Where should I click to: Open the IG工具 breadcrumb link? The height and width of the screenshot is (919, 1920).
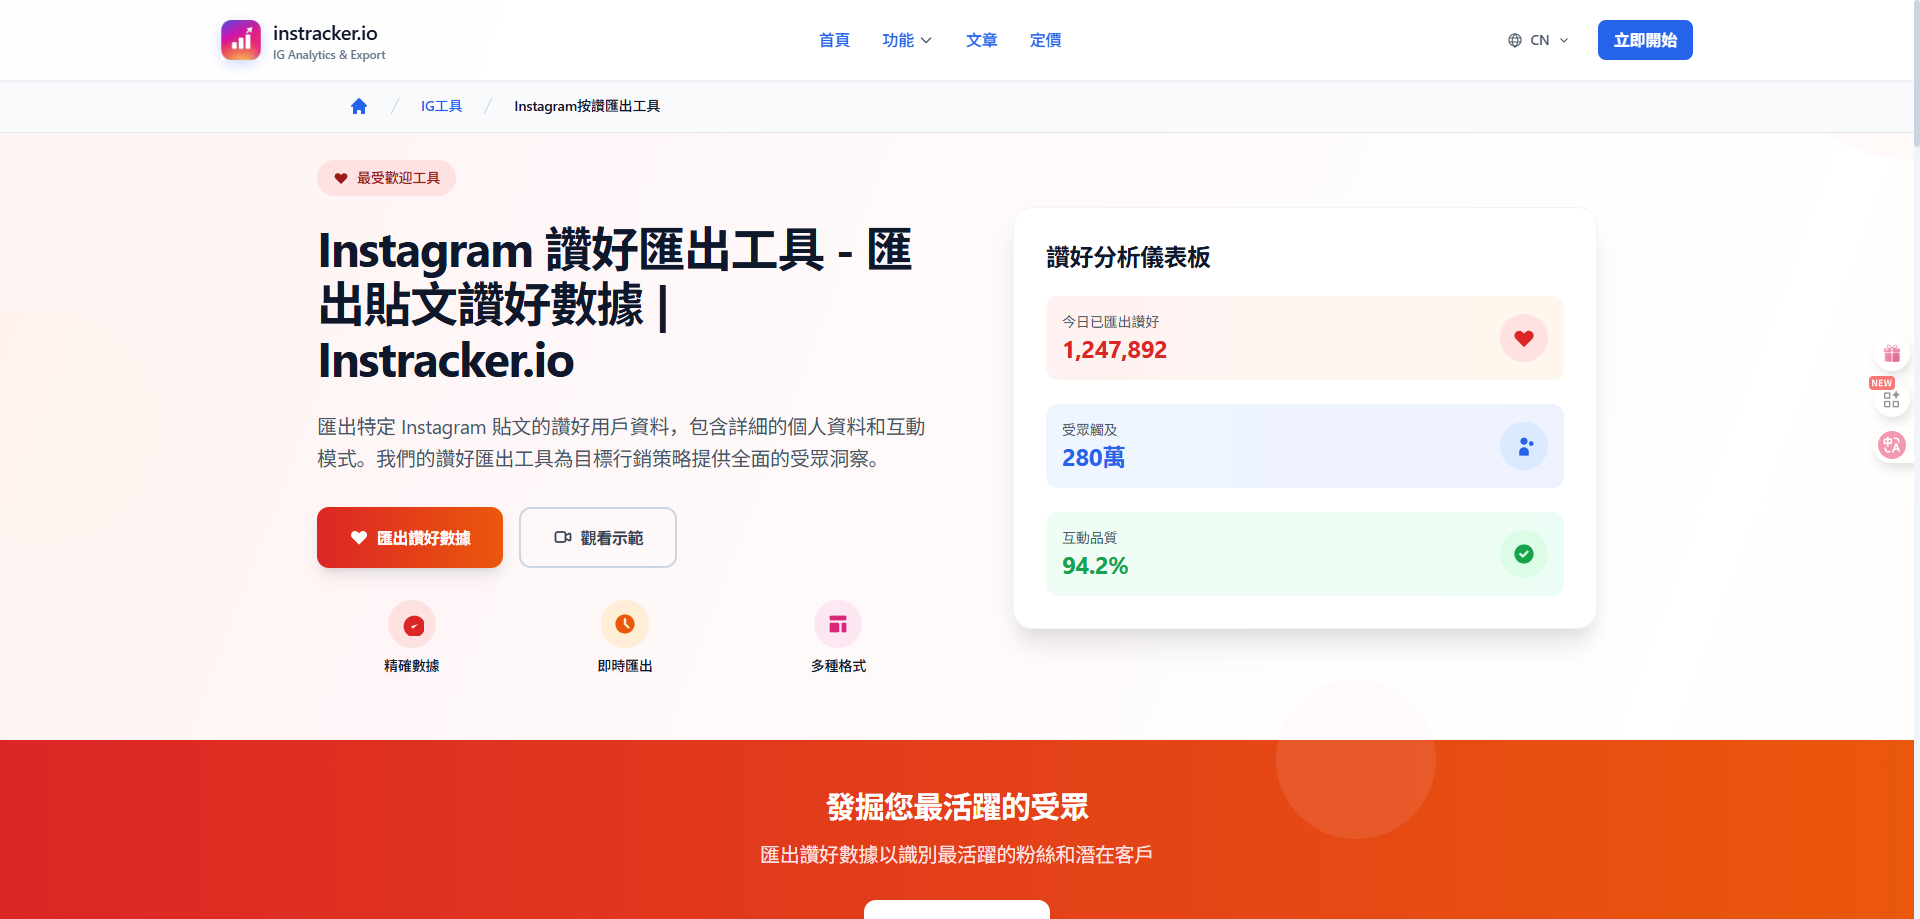click(x=441, y=106)
